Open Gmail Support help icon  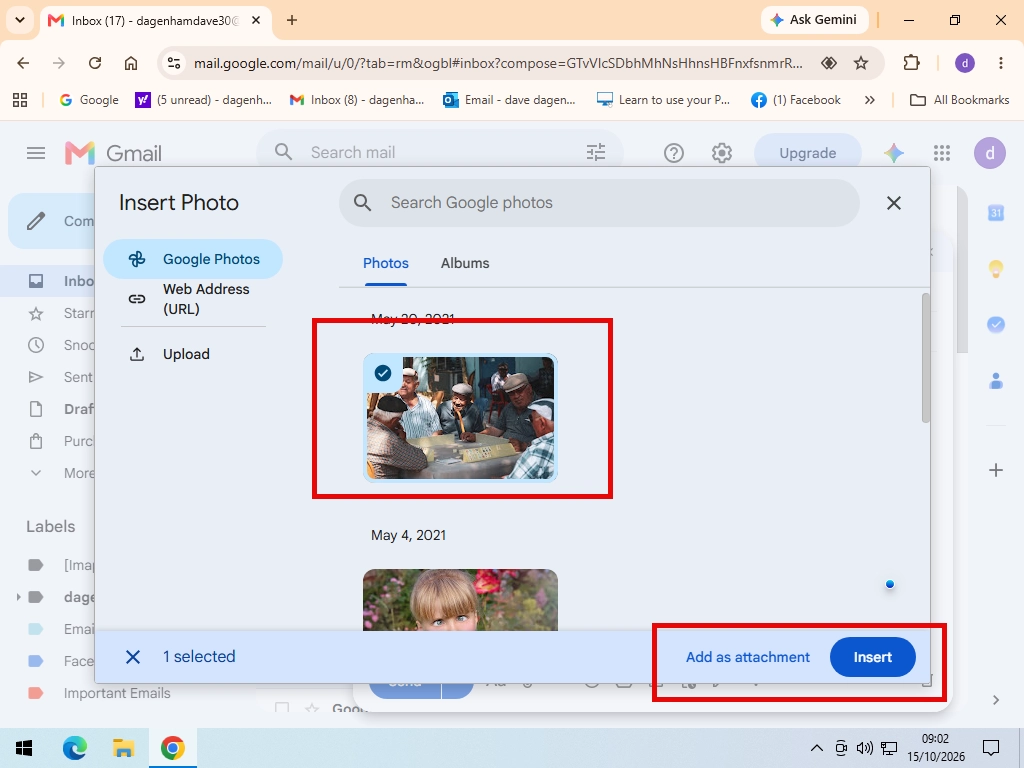coord(673,153)
